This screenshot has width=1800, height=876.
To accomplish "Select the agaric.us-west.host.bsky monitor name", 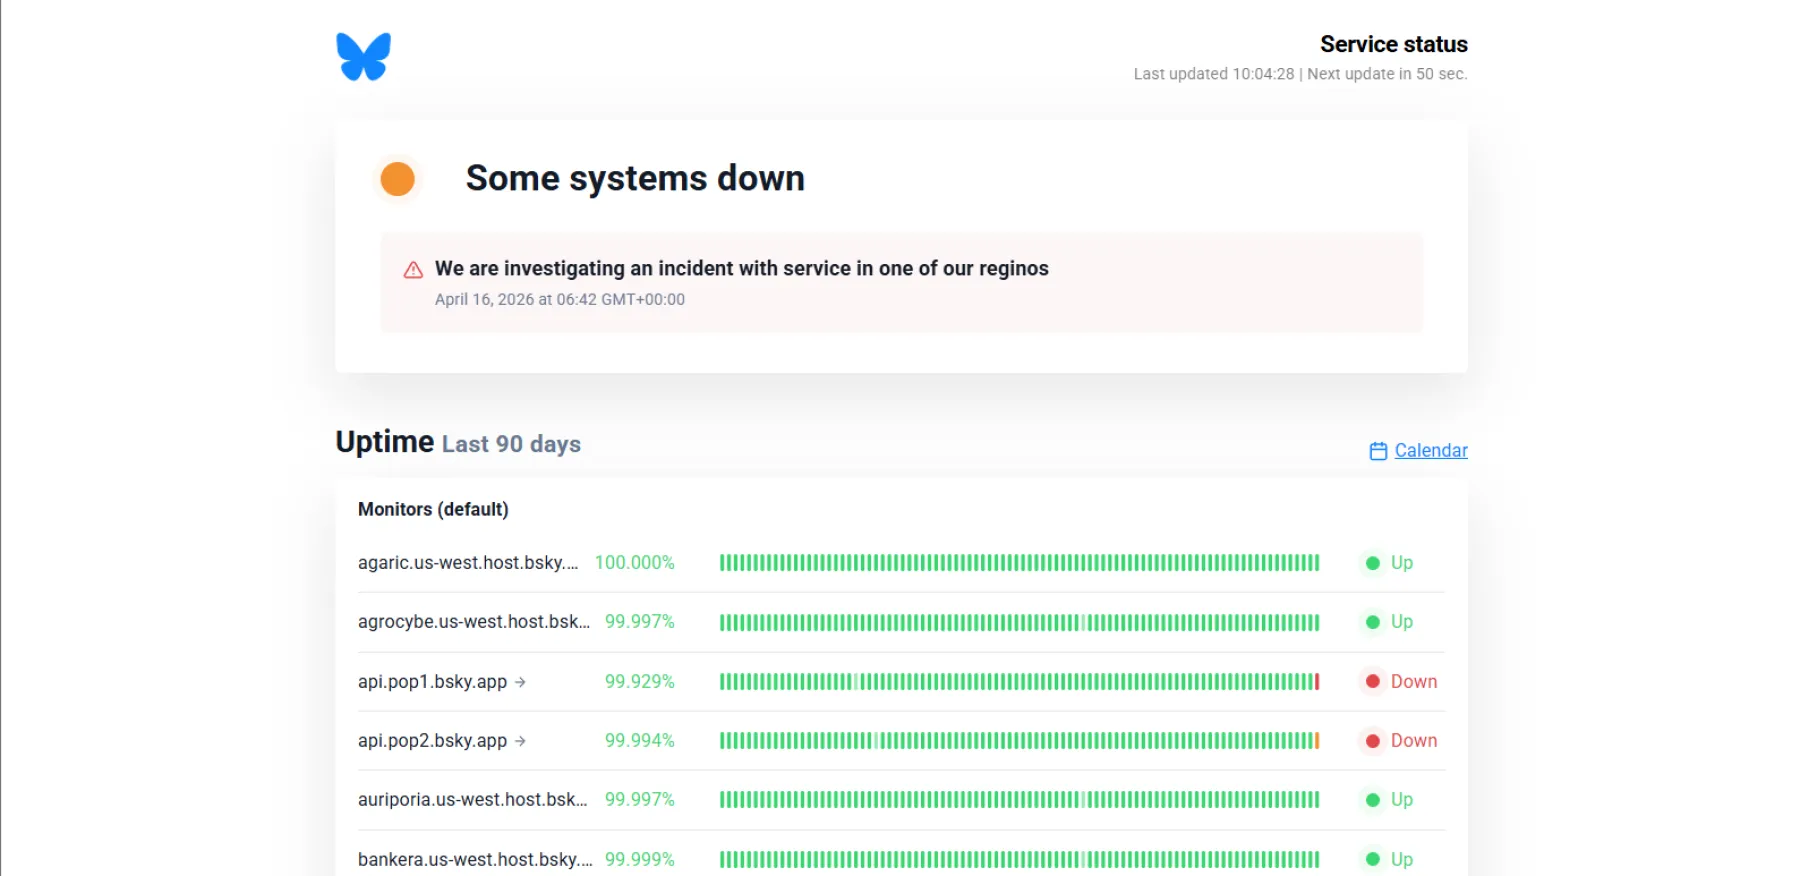I will pos(468,563).
